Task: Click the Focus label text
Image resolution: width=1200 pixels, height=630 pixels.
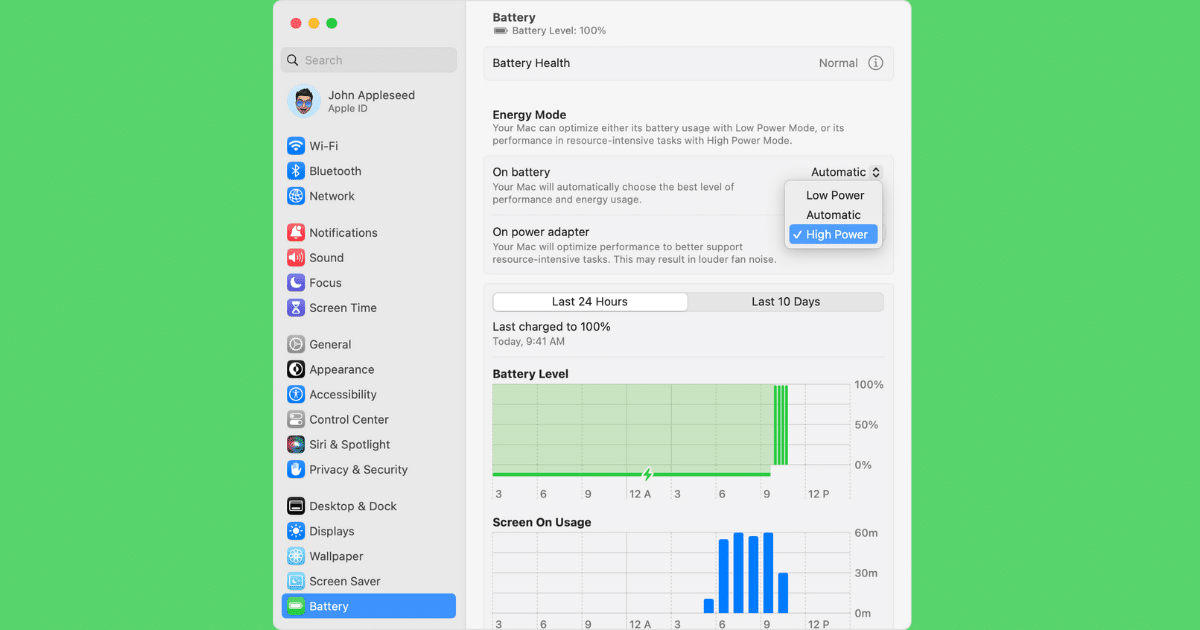Action: click(x=325, y=283)
